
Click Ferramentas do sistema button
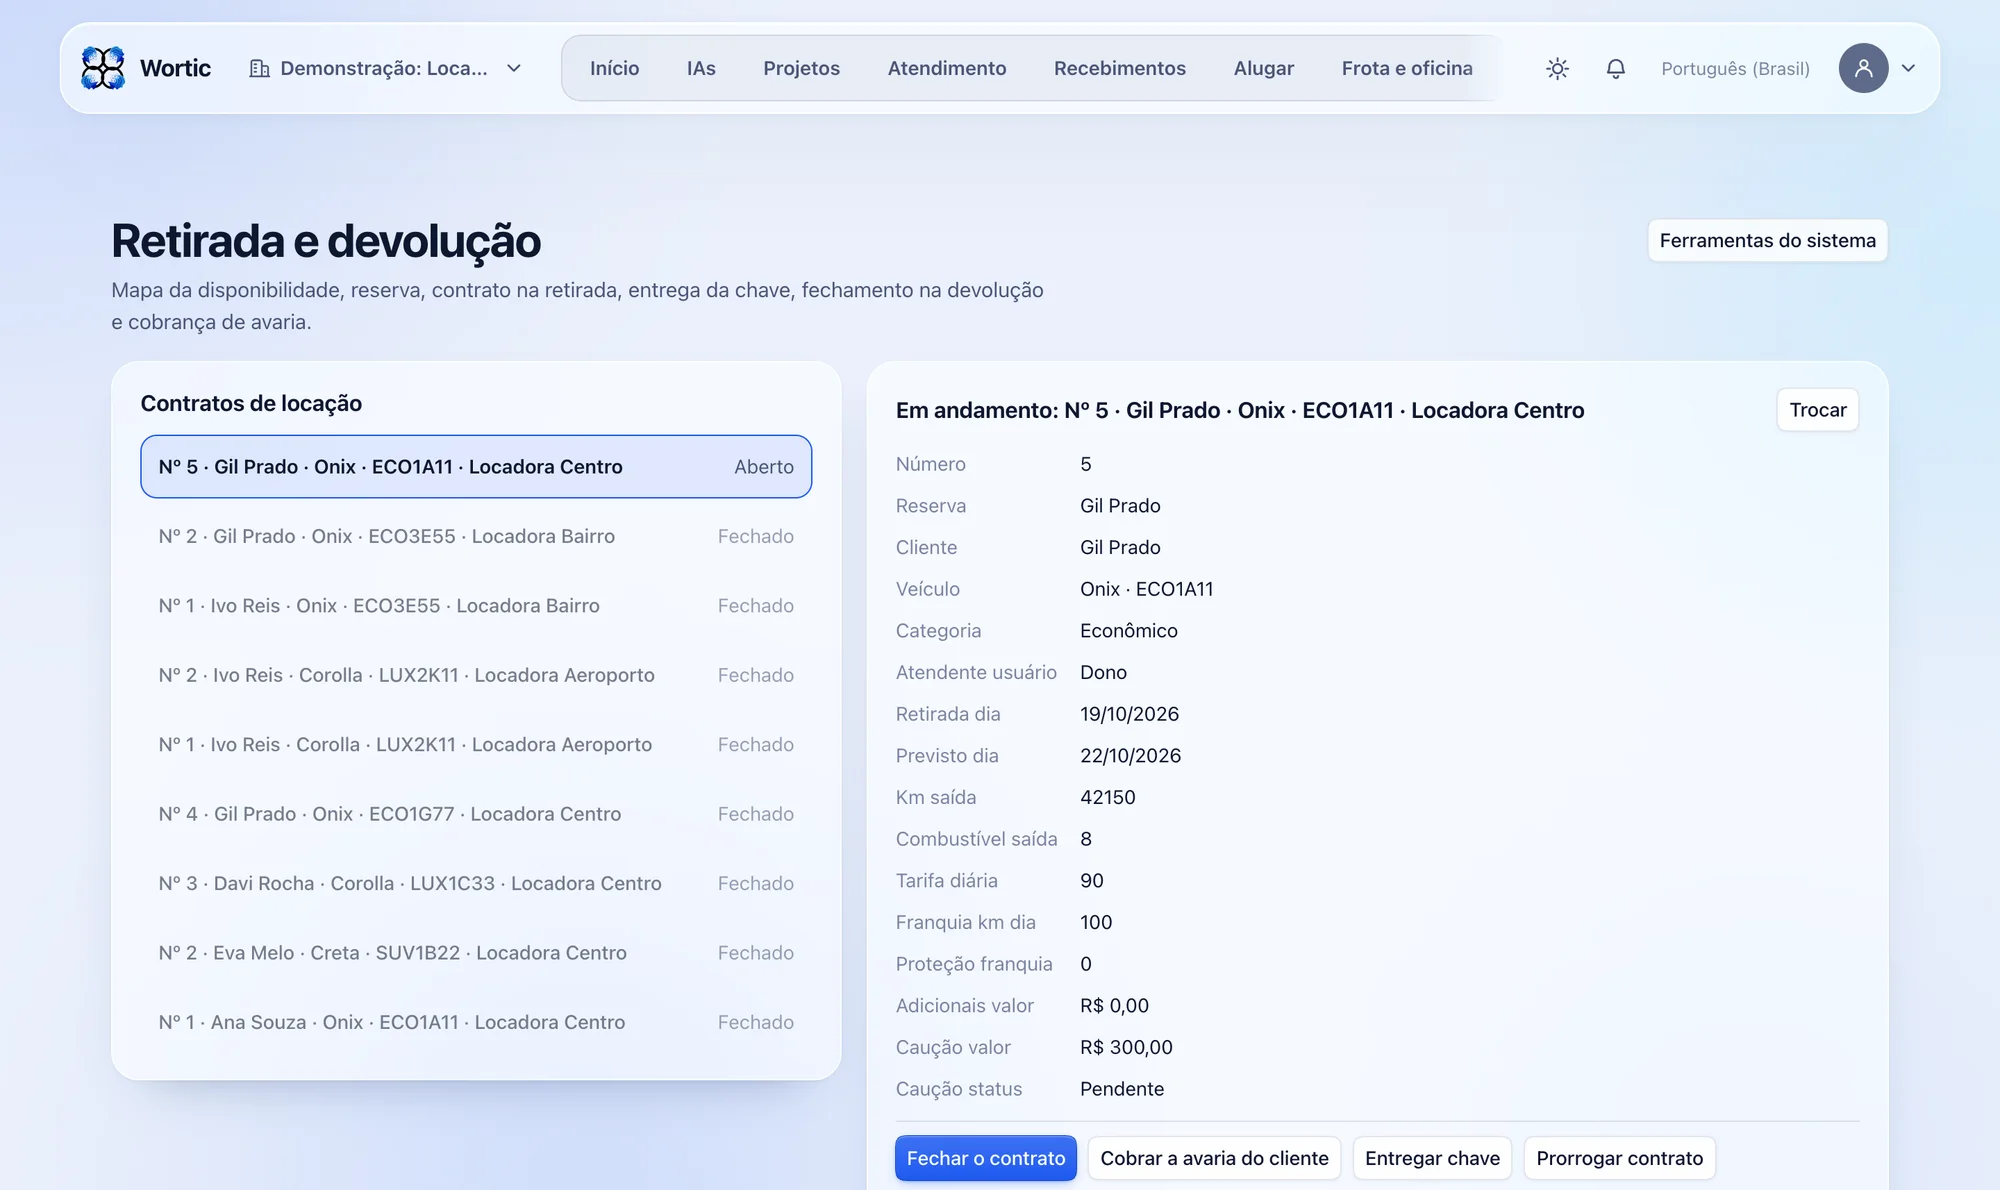(1767, 240)
